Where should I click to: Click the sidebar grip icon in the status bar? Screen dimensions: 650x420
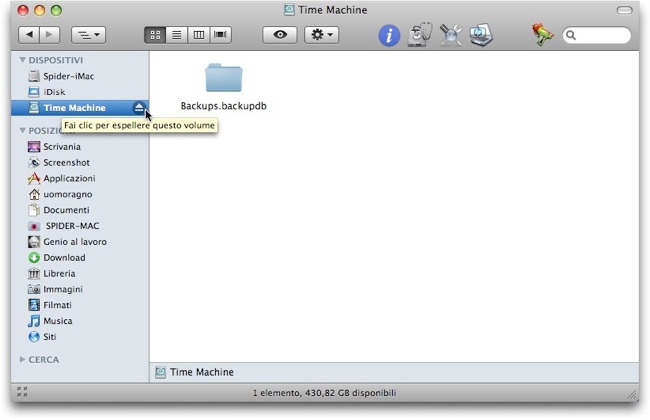click(22, 392)
